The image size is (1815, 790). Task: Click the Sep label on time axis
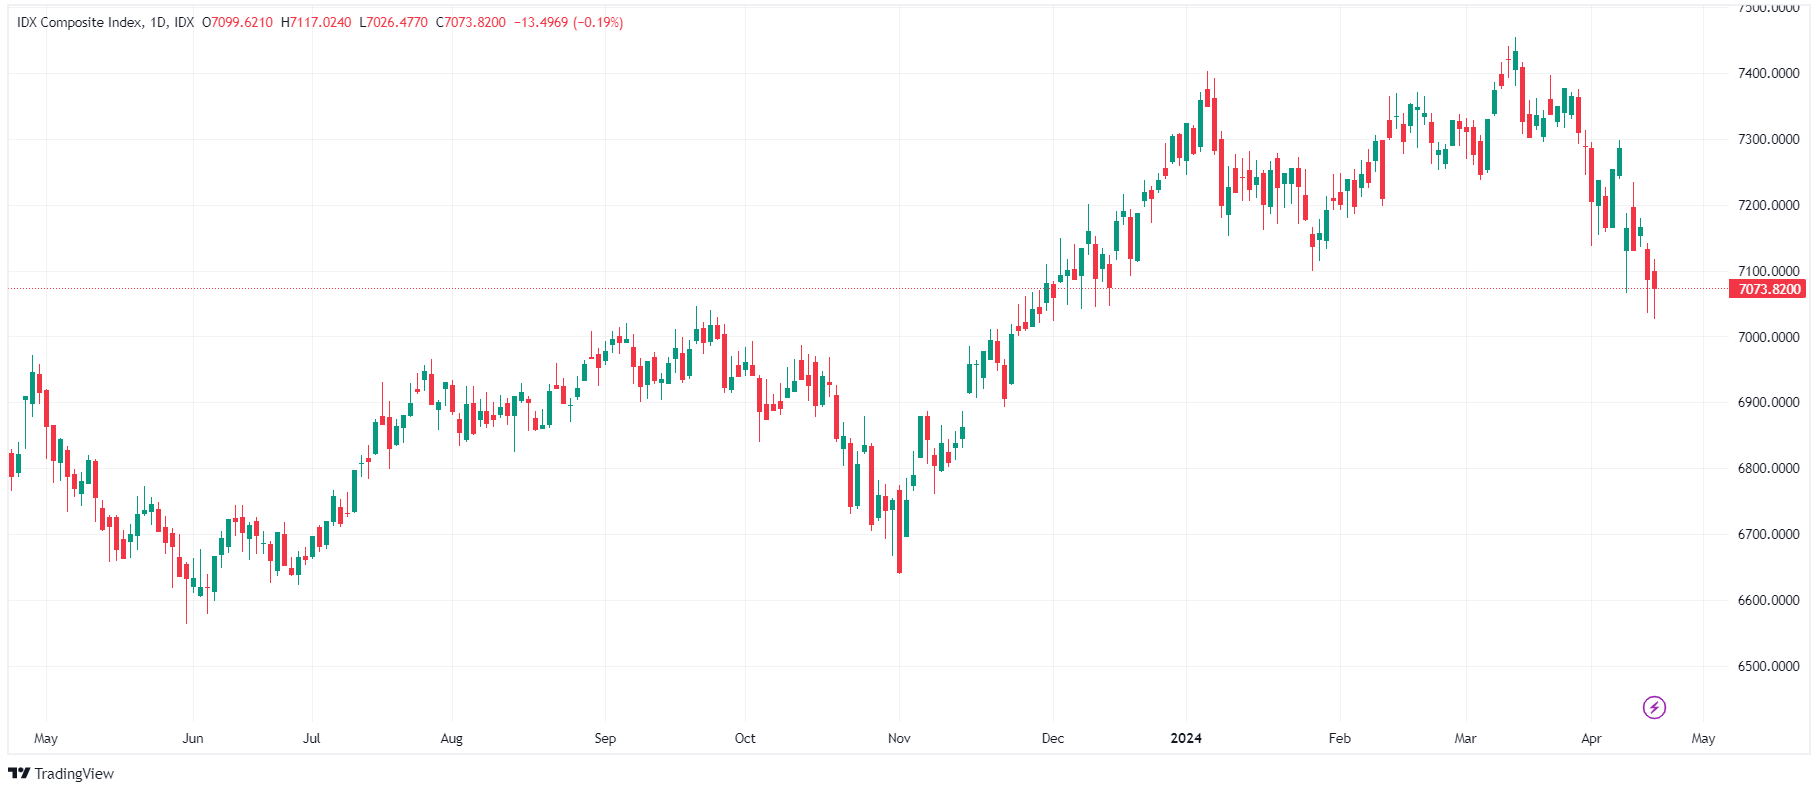click(x=605, y=738)
